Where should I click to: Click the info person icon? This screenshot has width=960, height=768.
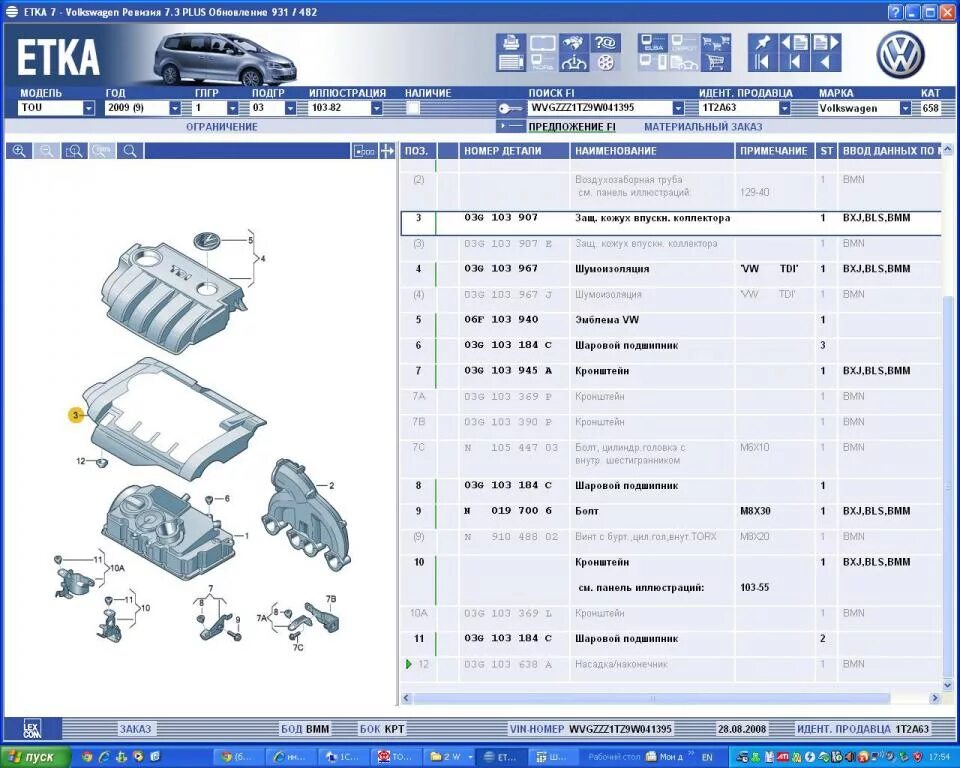574,62
